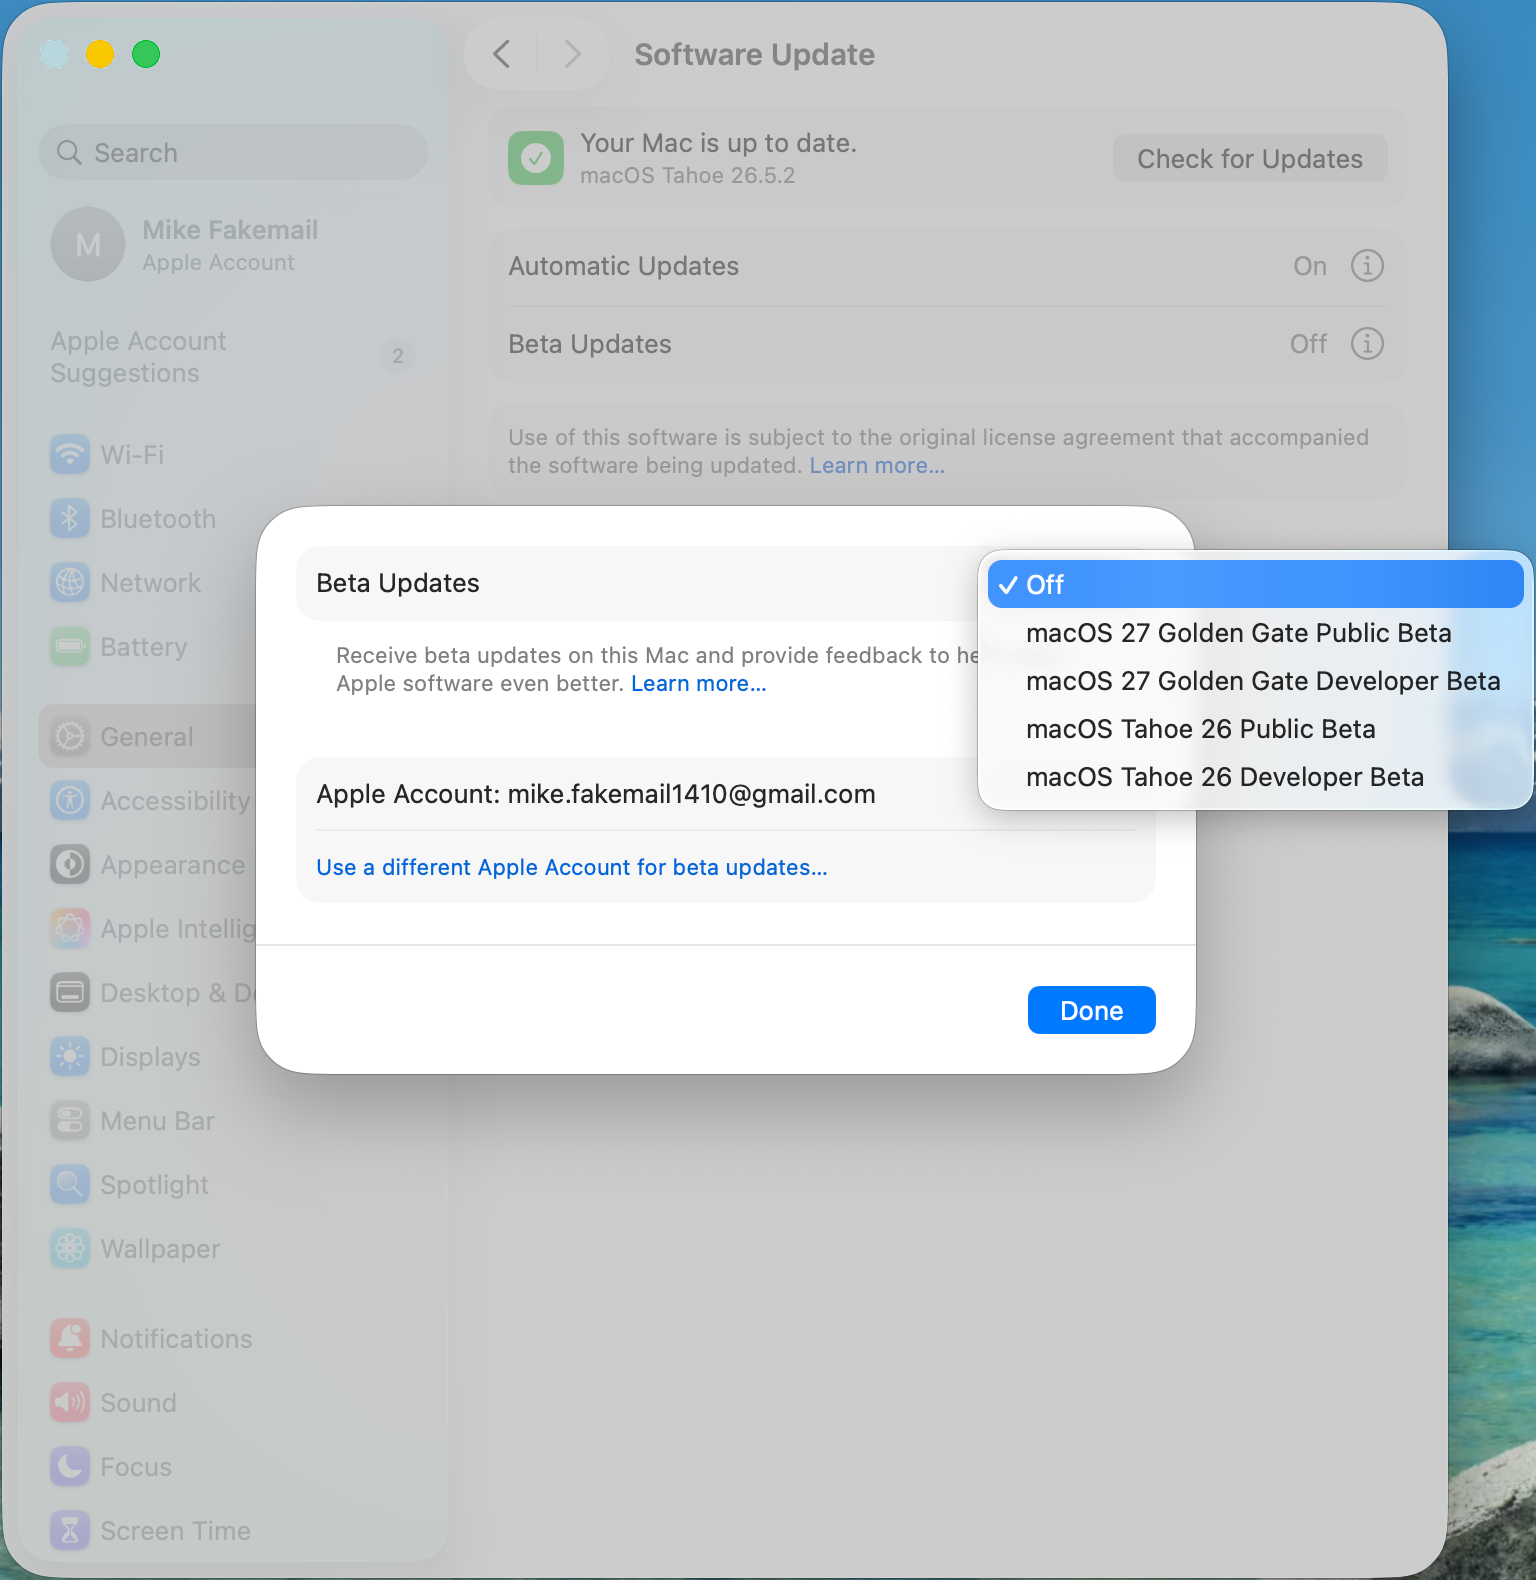Click the green zoom window button
The width and height of the screenshot is (1536, 1580).
click(146, 54)
